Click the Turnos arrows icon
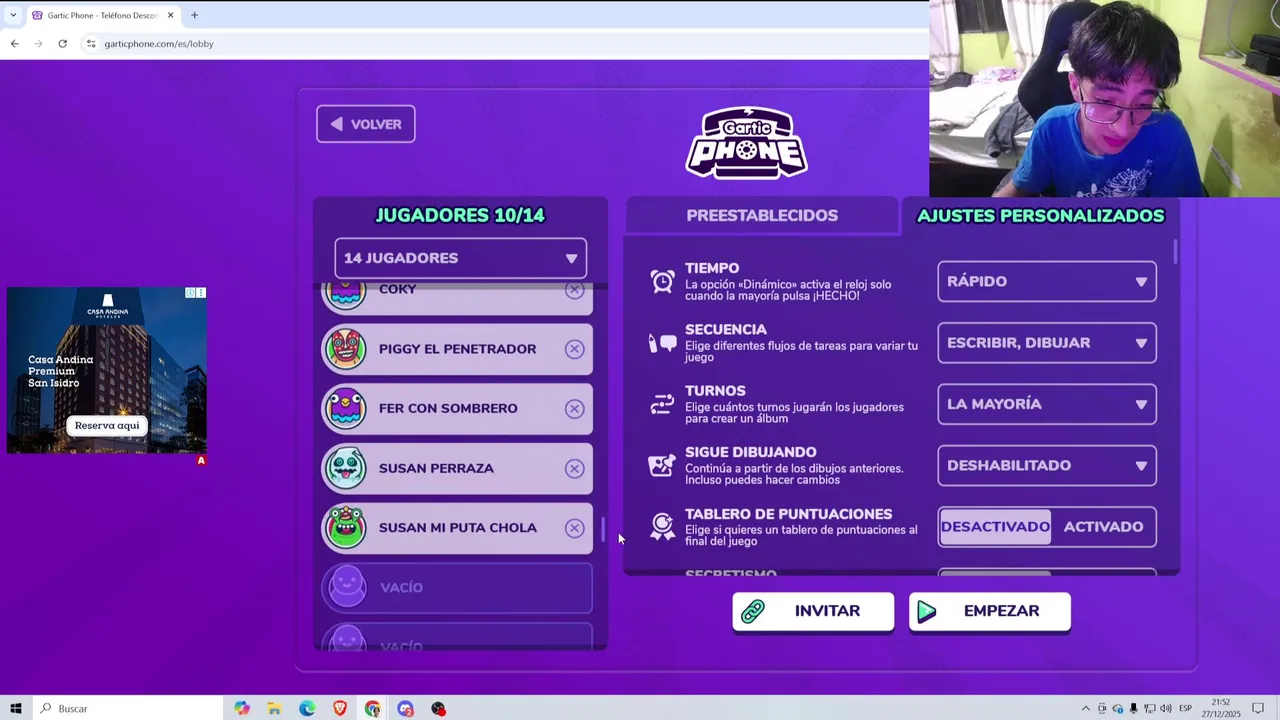Screen dimensions: 1280x720 pyautogui.click(x=662, y=404)
